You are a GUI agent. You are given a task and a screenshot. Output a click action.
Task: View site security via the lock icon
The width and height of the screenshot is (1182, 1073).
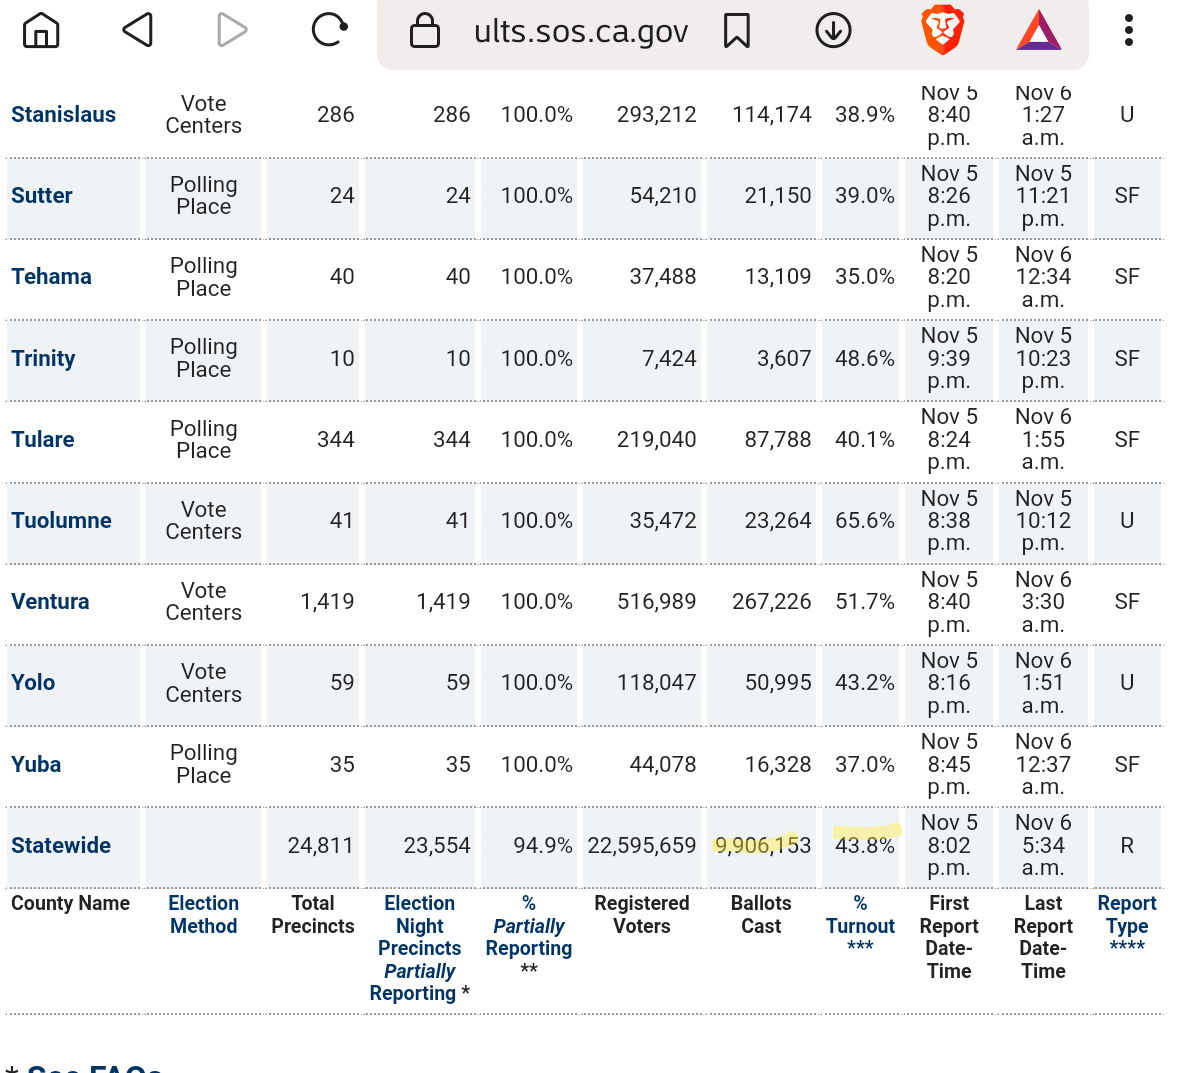[424, 31]
